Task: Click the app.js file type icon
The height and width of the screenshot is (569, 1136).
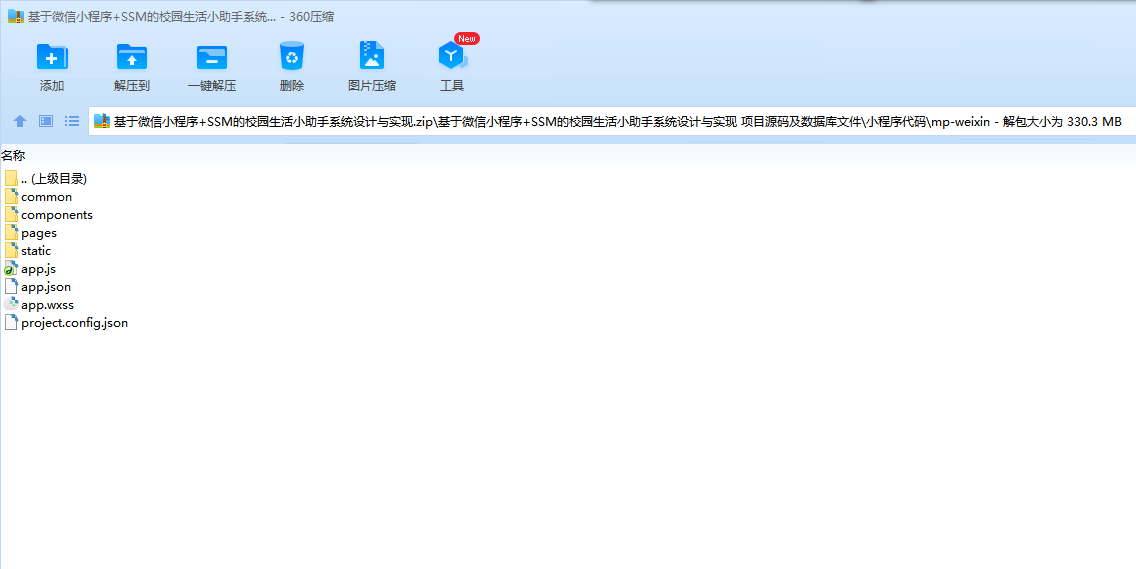Action: coord(11,269)
